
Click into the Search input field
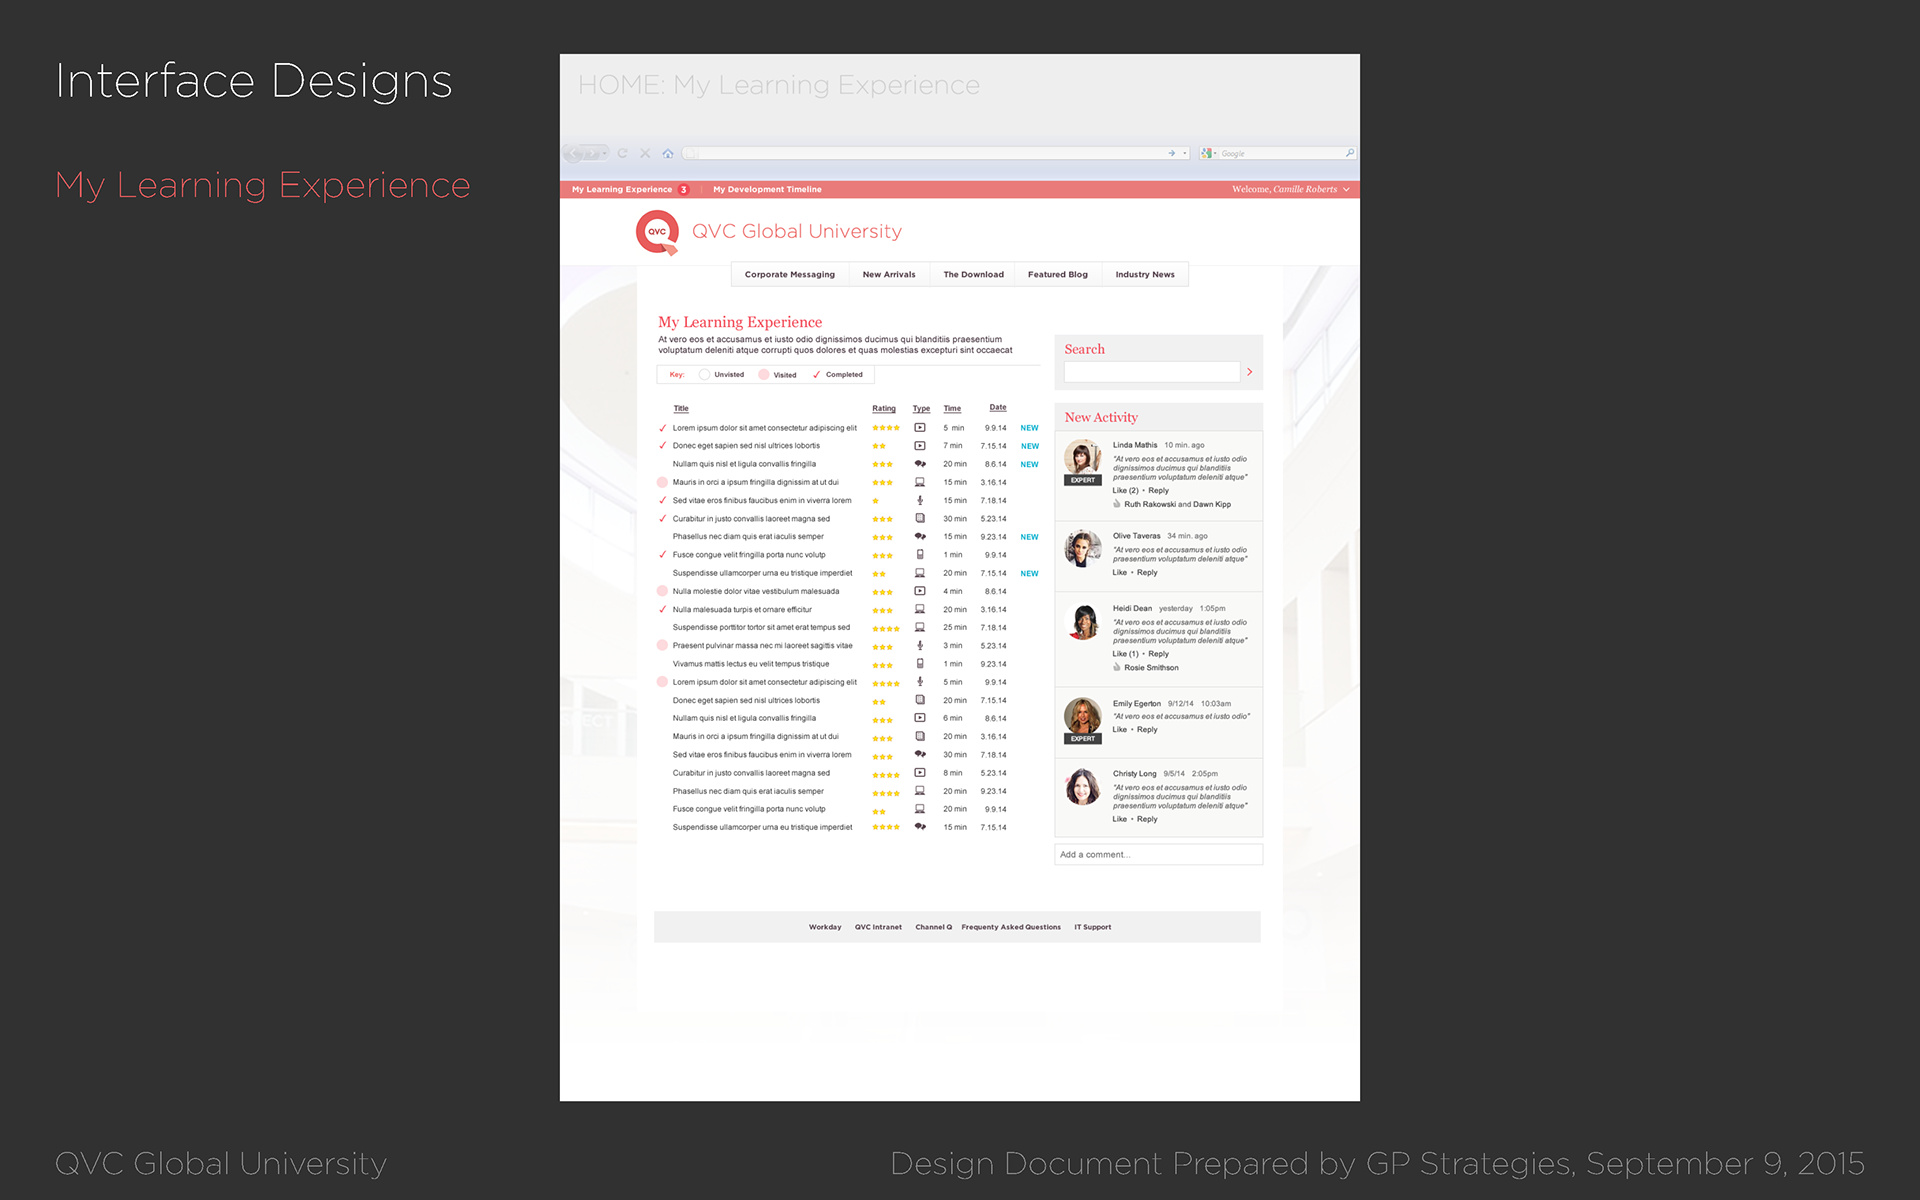tap(1152, 372)
